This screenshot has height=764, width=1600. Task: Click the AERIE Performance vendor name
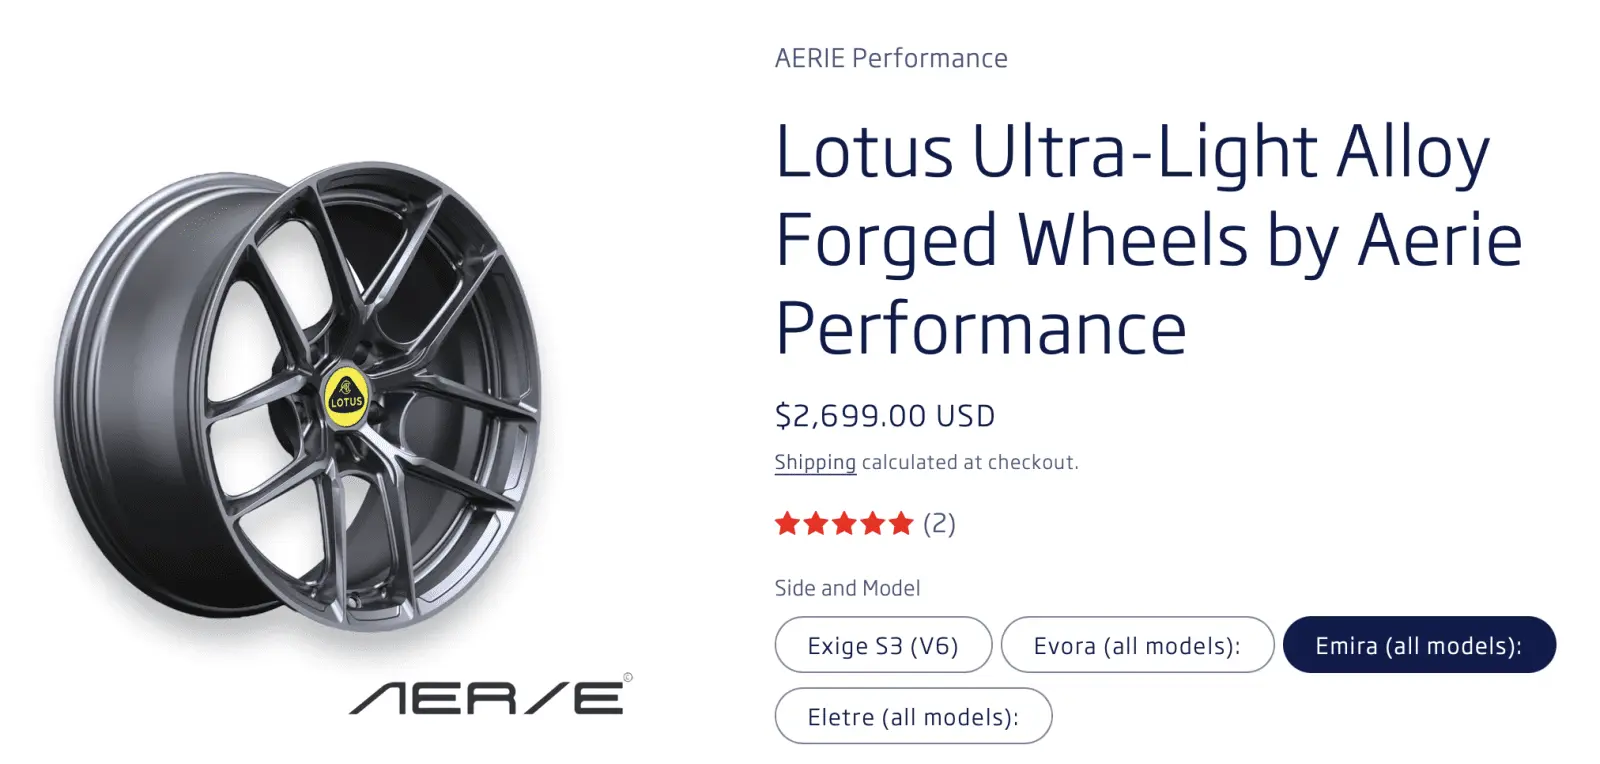891,58
